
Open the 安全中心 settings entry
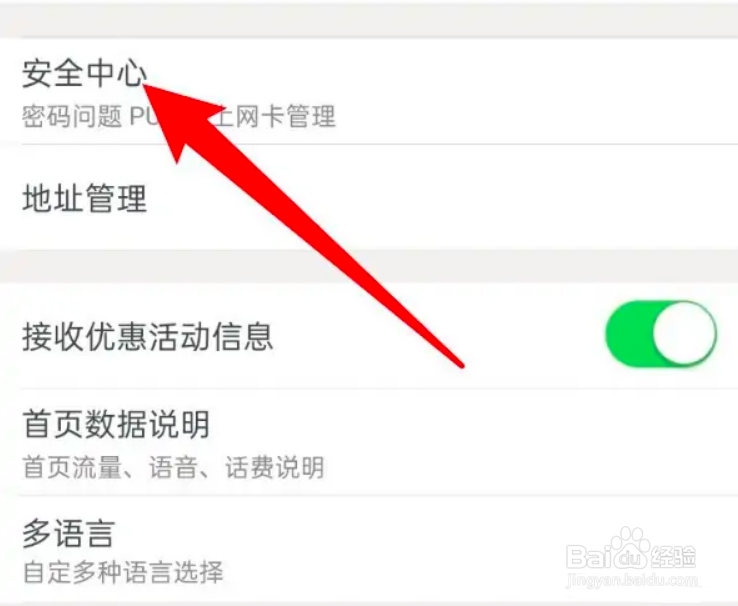(369, 92)
